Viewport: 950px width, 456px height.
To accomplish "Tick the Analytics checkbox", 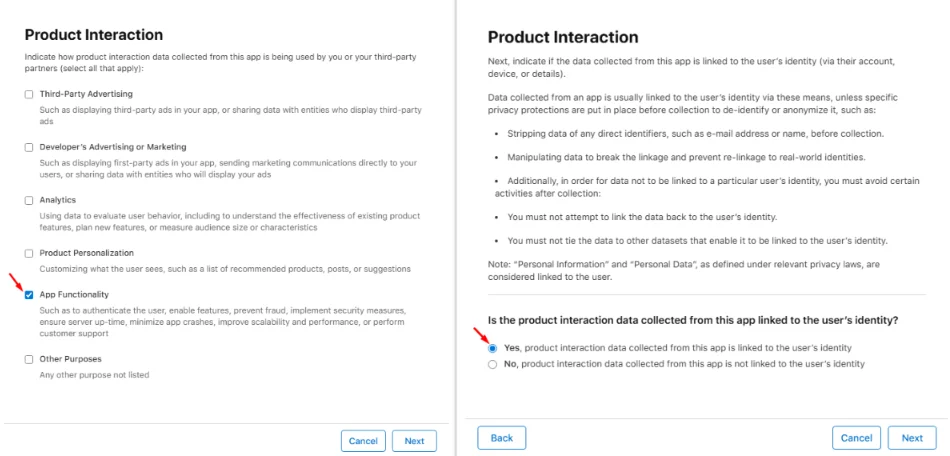I will (29, 200).
